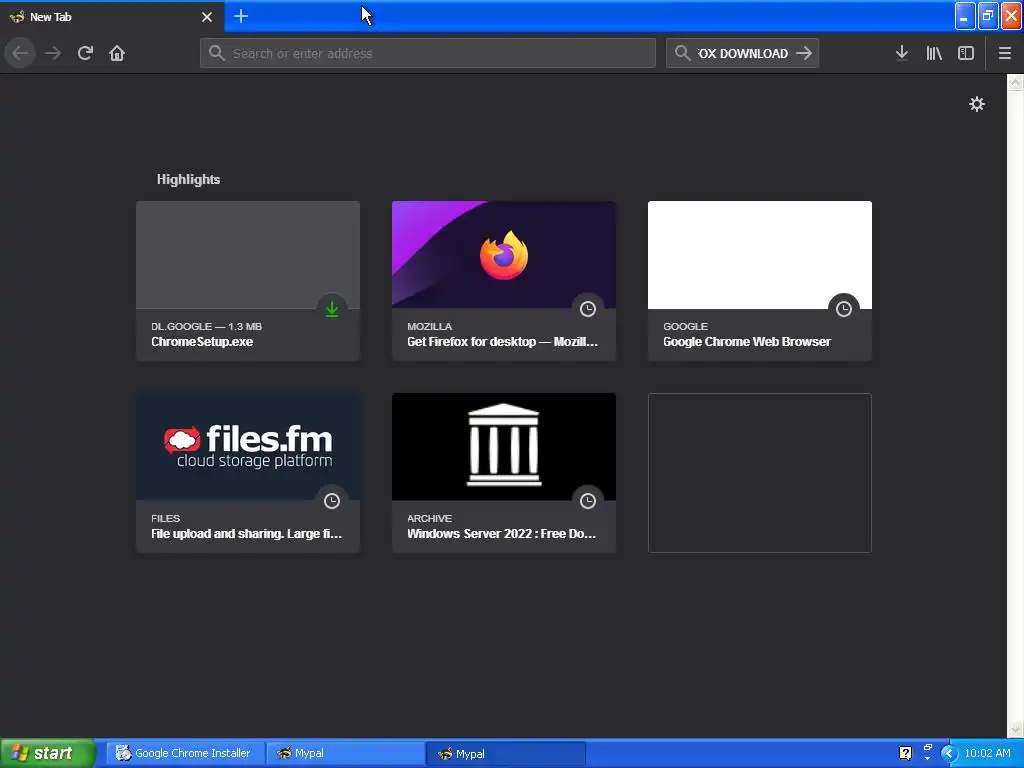Click the search box magnifier icon

[682, 53]
